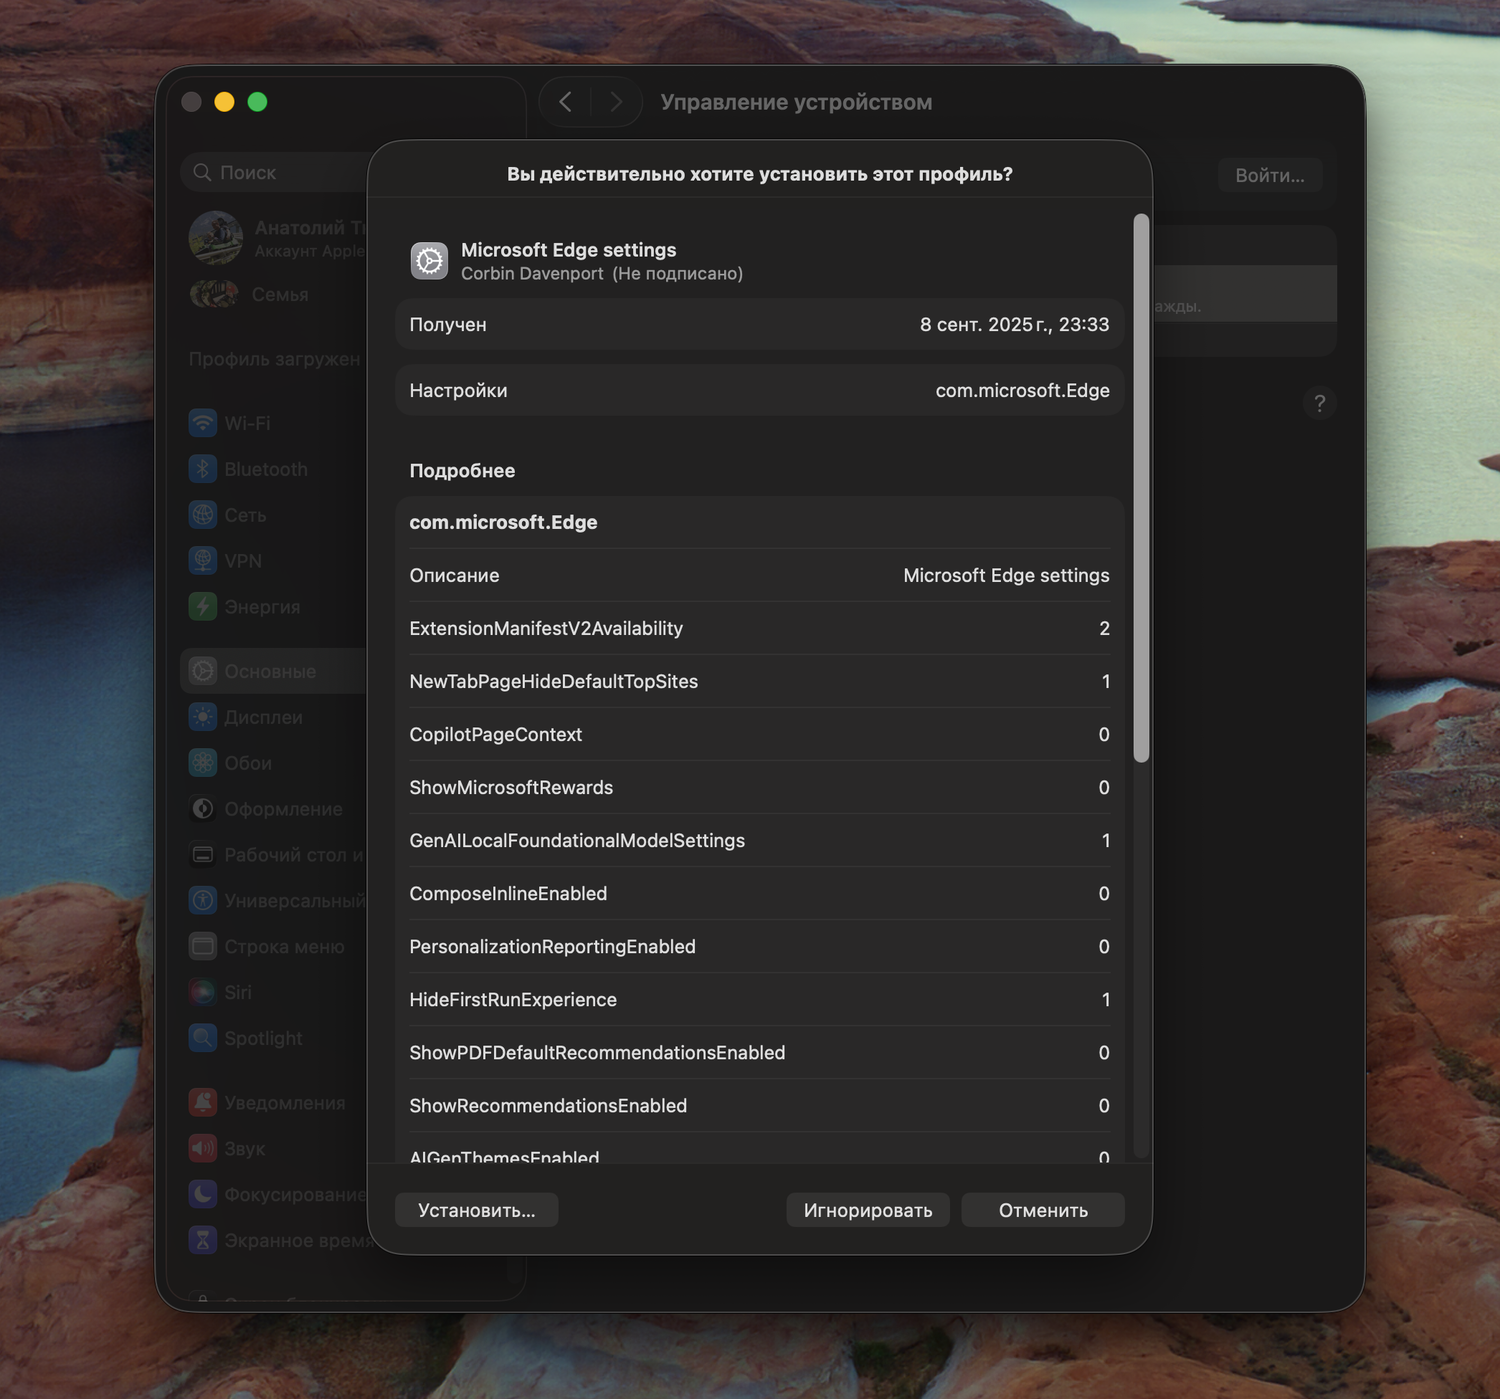Click the Spotlight magnifier icon
The height and width of the screenshot is (1399, 1500).
pyautogui.click(x=203, y=1039)
